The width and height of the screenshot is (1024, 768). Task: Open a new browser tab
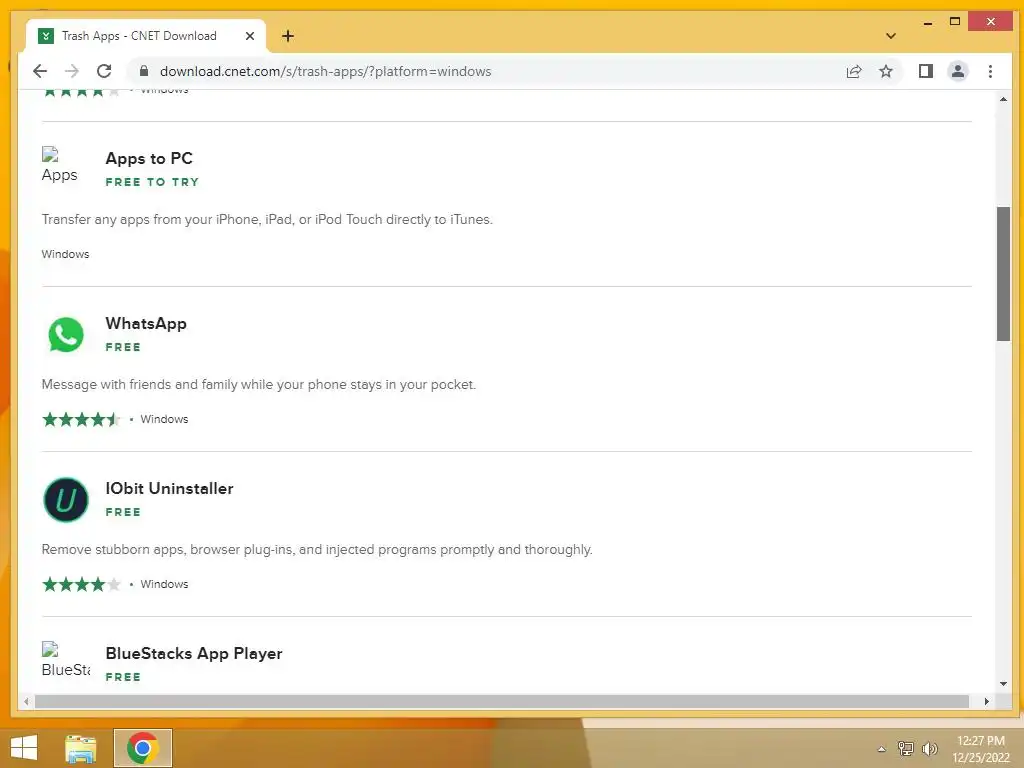288,36
